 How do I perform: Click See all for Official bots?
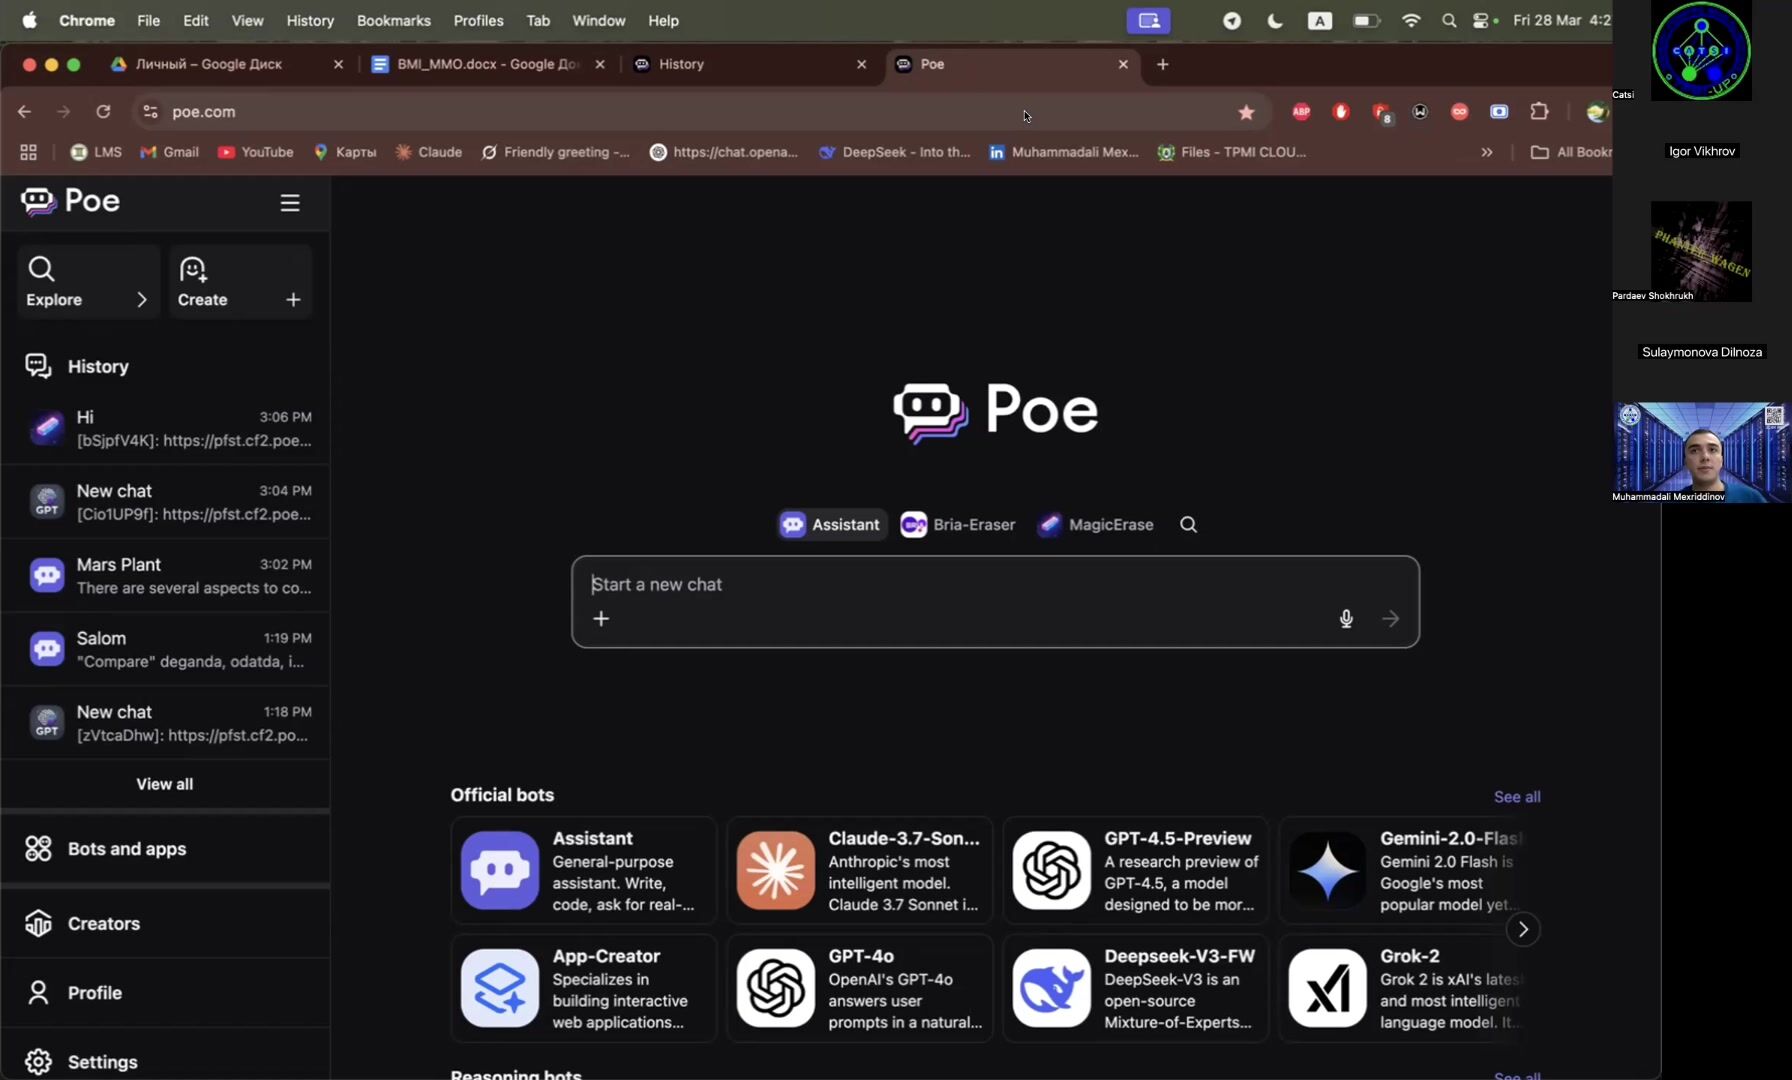(1517, 797)
